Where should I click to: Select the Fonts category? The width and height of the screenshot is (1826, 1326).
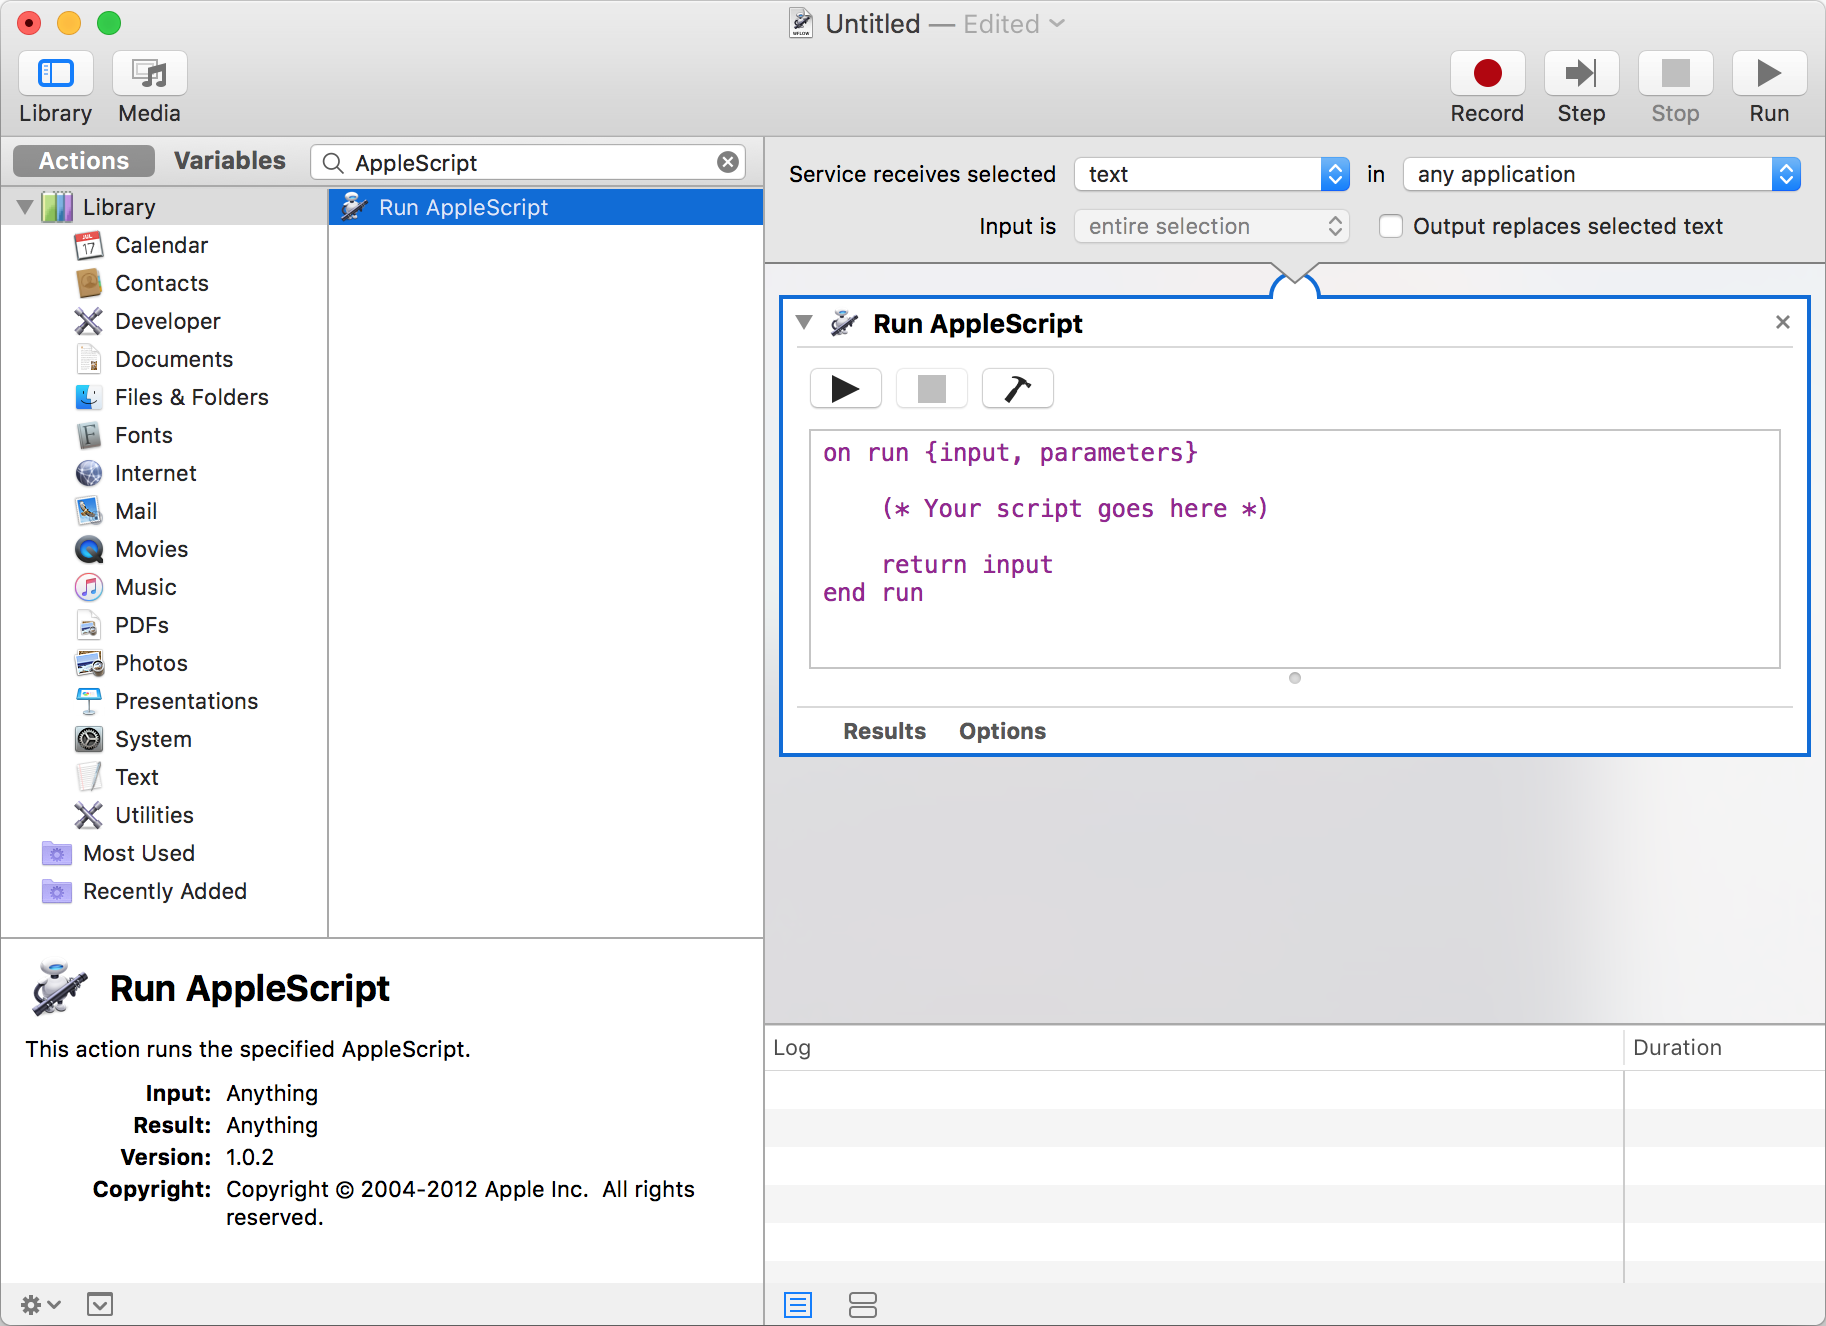tap(143, 435)
